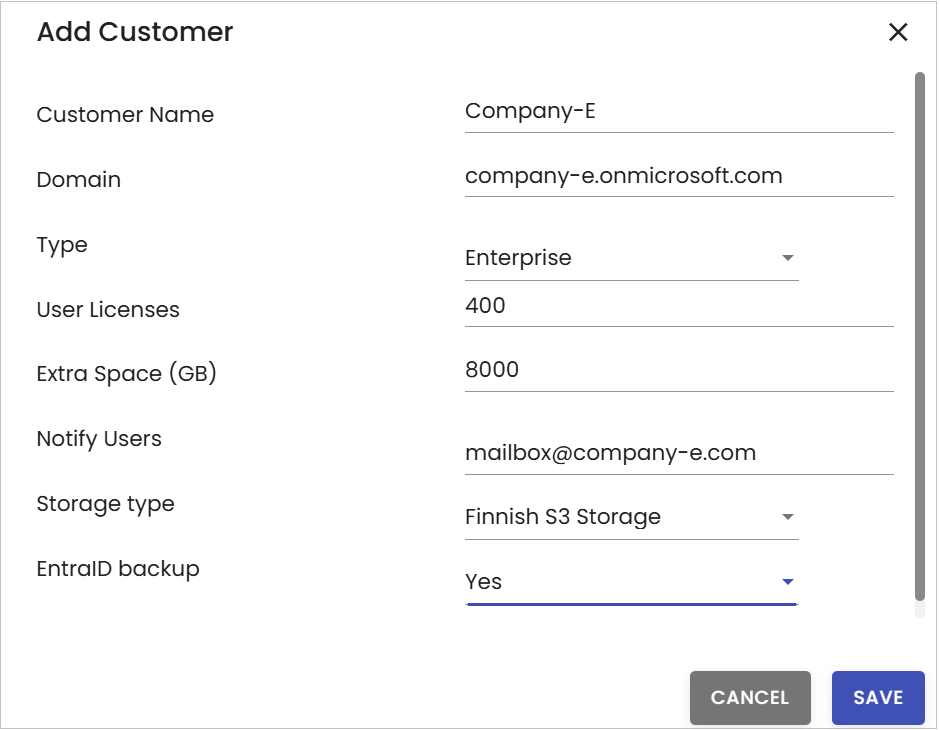Click the Add Customer dialog title
Image resolution: width=940 pixels, height=730 pixels.
[135, 32]
